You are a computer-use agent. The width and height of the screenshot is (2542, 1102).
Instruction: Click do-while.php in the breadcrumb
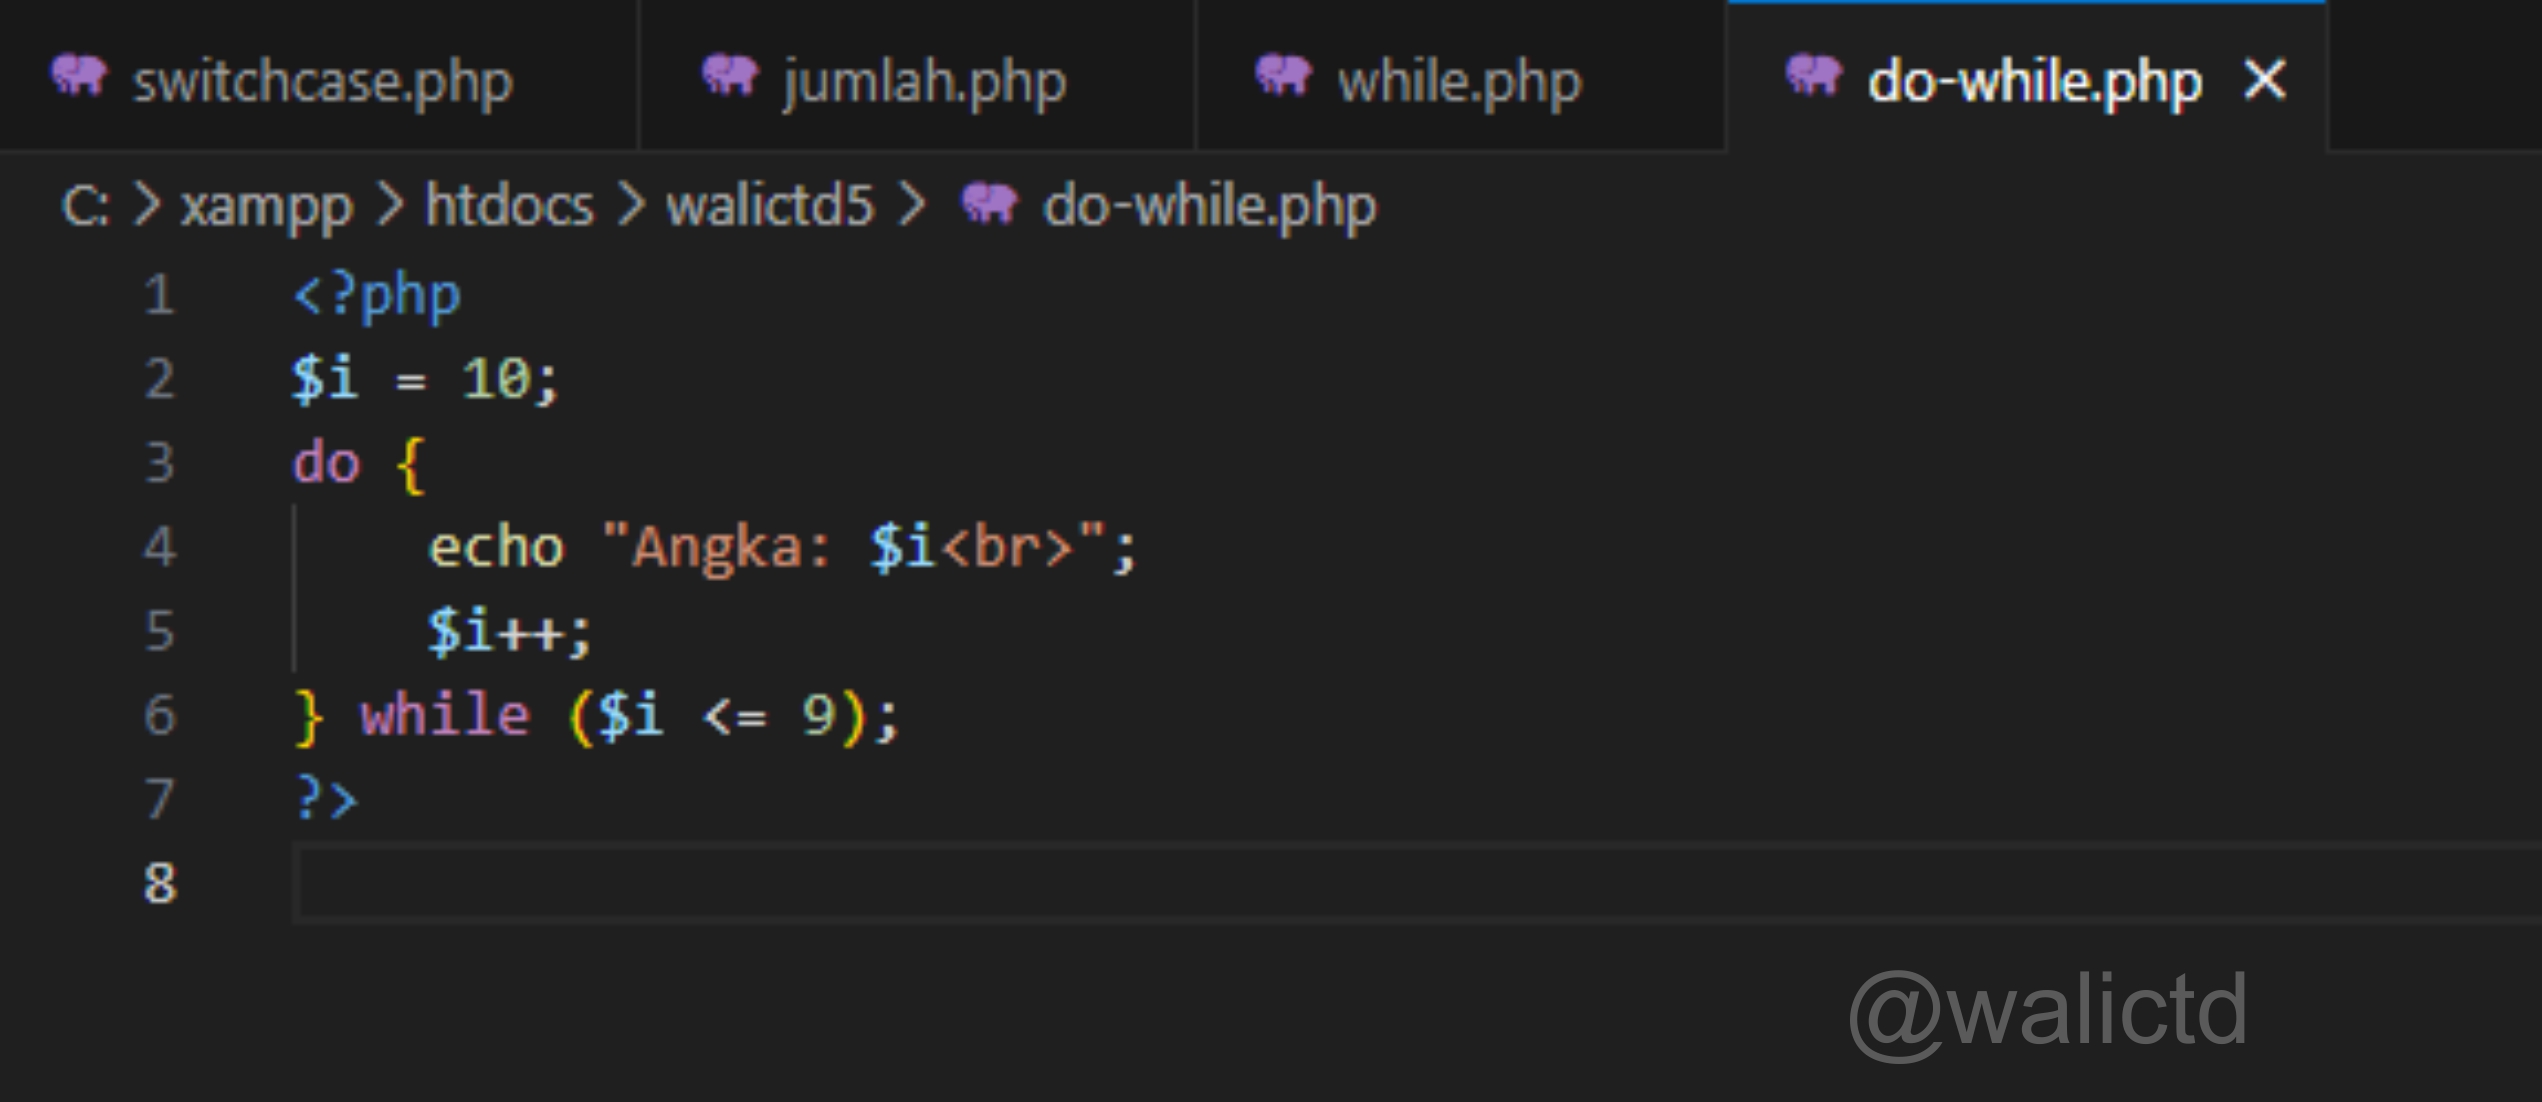tap(1209, 207)
